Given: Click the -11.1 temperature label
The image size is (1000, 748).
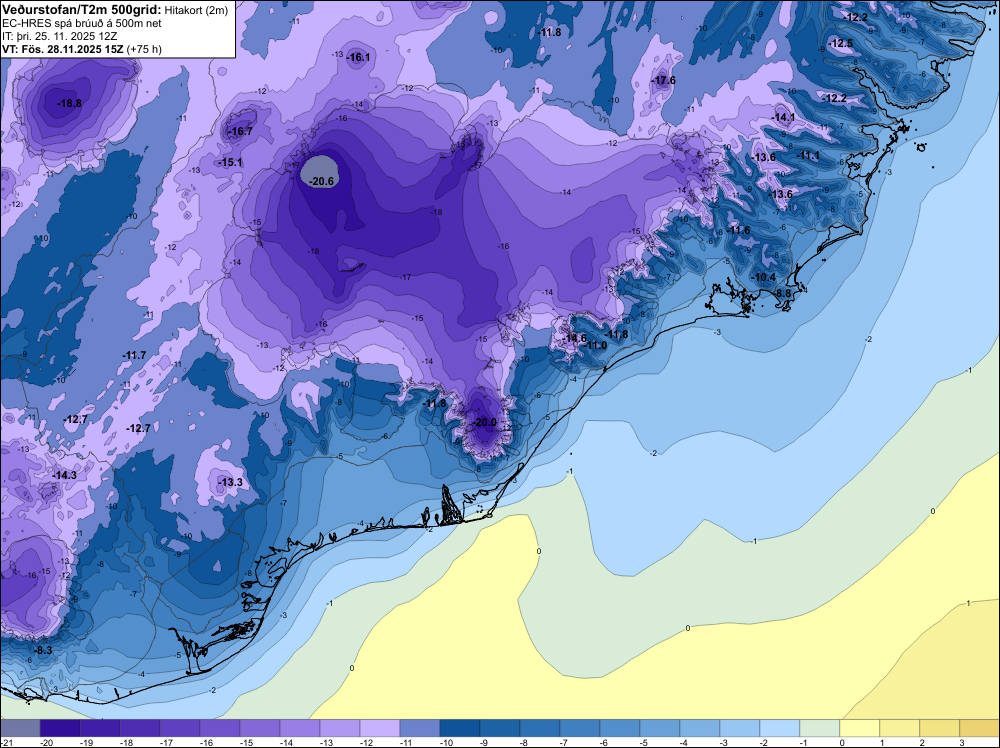Looking at the screenshot, I should coord(808,156).
